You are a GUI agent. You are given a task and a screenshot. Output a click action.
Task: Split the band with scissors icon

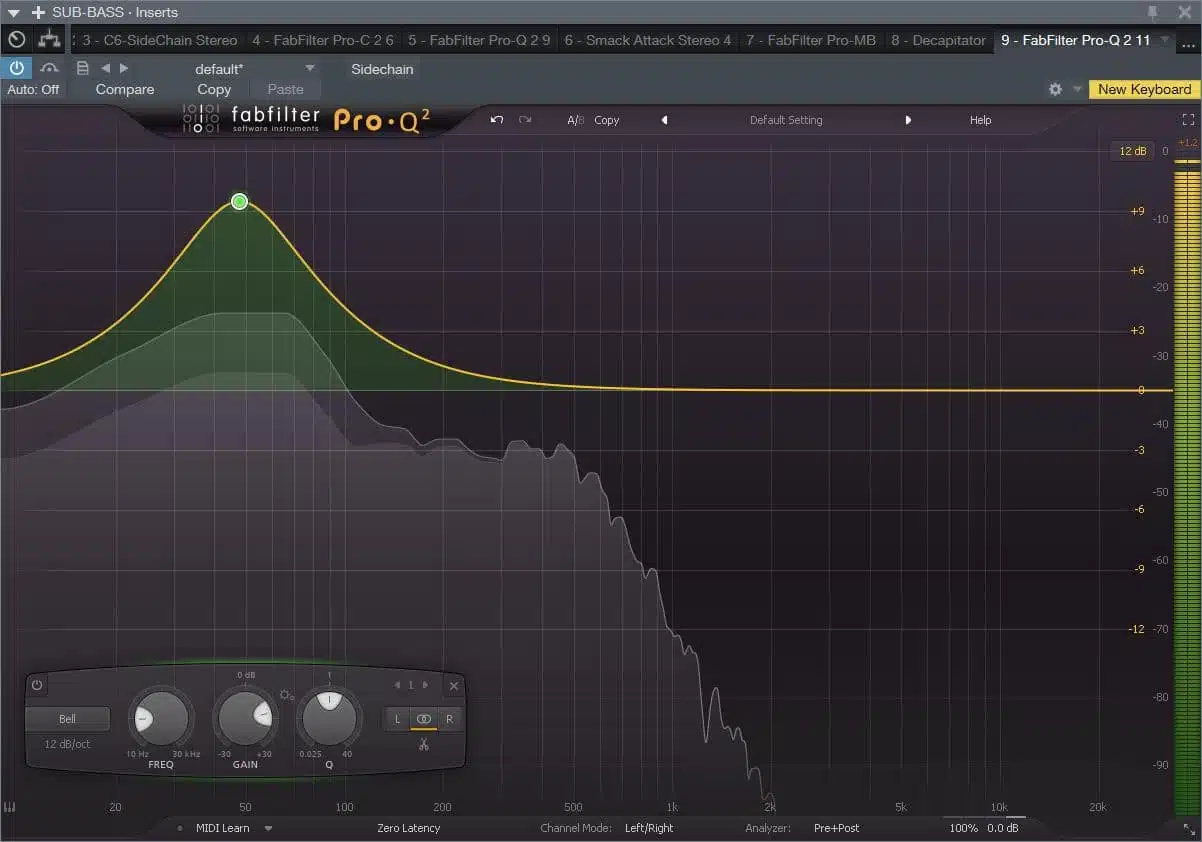(424, 744)
